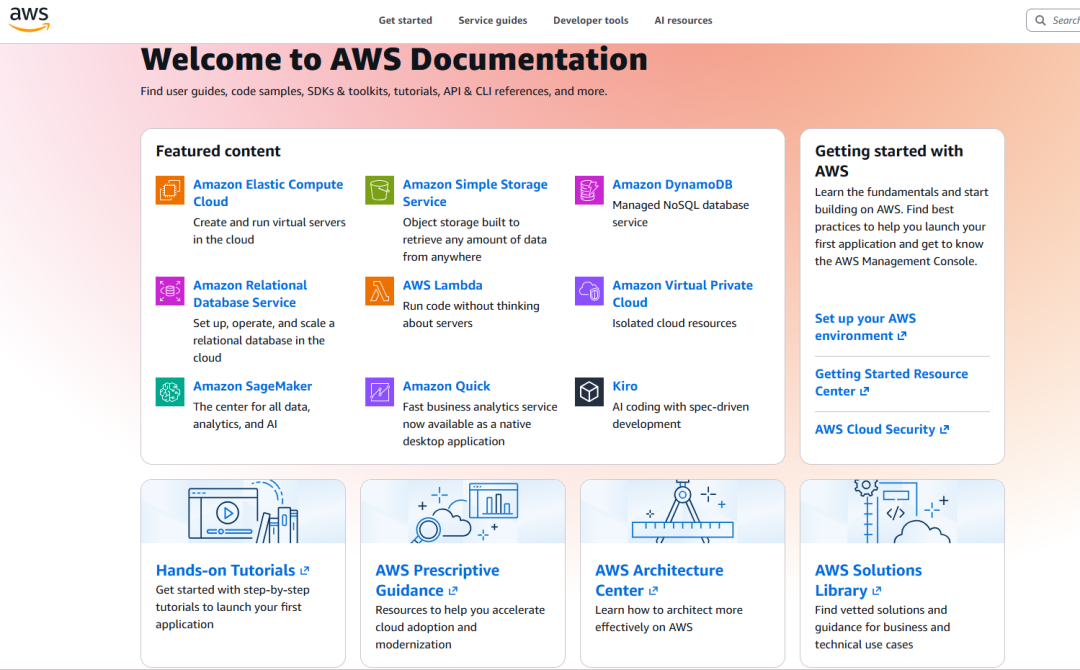Screen dimensions: 1080x670
Task: Click the Amazon Relational Database Service icon
Action: click(169, 291)
